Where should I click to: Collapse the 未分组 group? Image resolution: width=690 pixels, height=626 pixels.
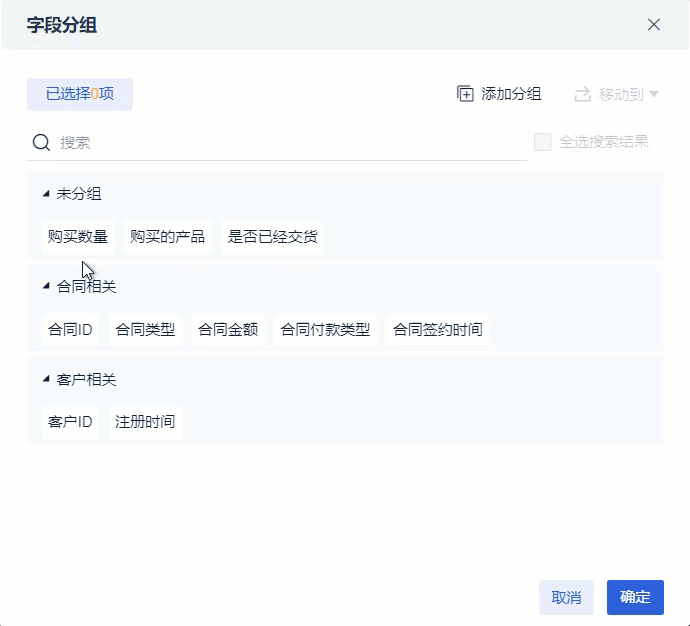pos(46,194)
